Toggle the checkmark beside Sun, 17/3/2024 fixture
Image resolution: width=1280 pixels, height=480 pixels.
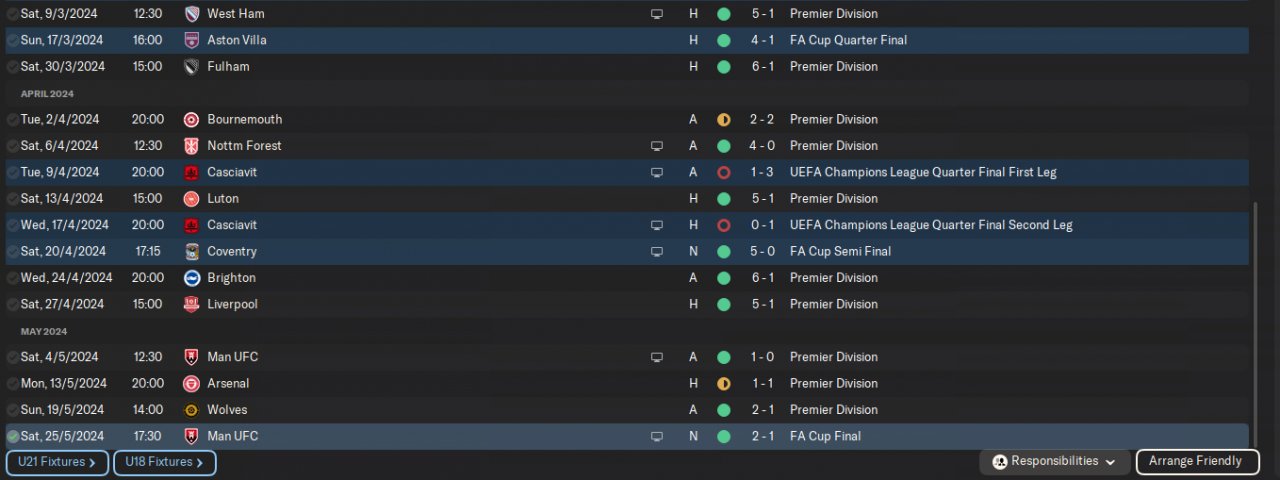[x=12, y=40]
